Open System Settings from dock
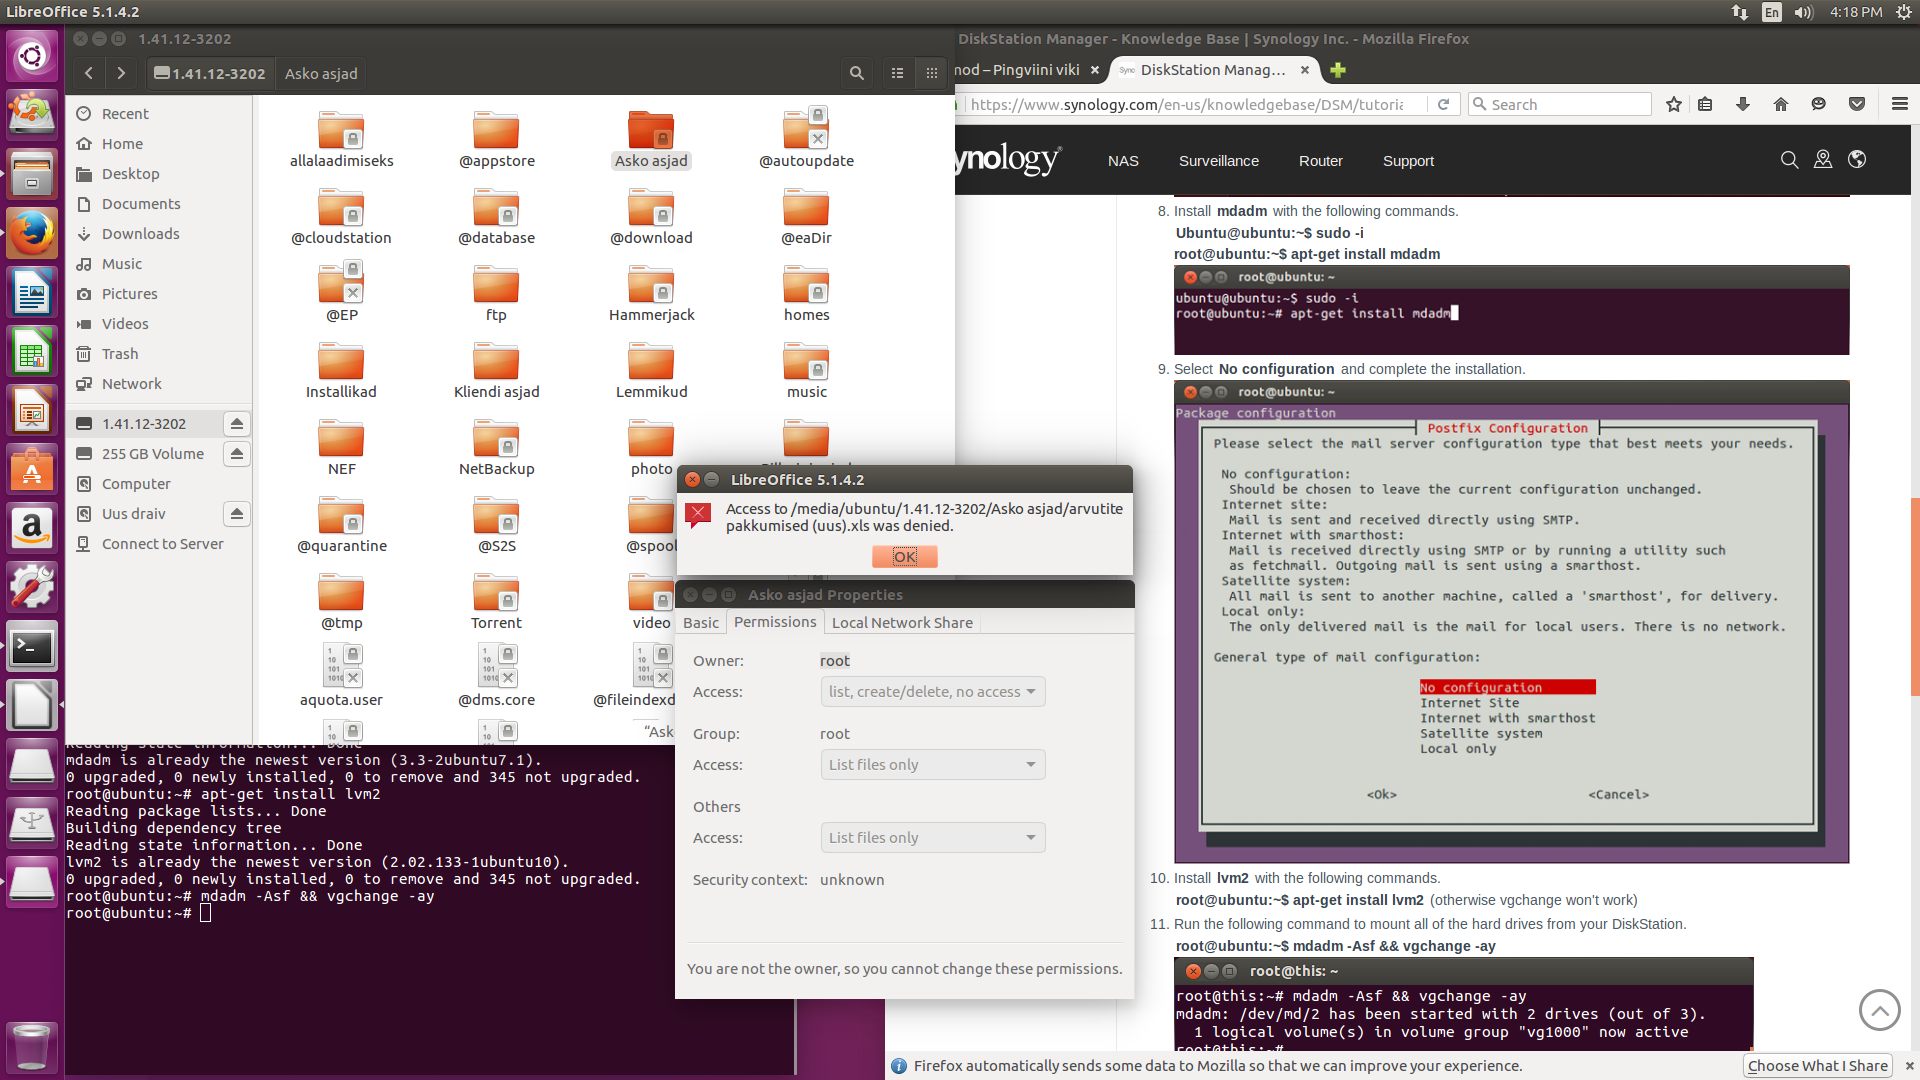Viewport: 1920px width, 1080px height. (x=32, y=587)
